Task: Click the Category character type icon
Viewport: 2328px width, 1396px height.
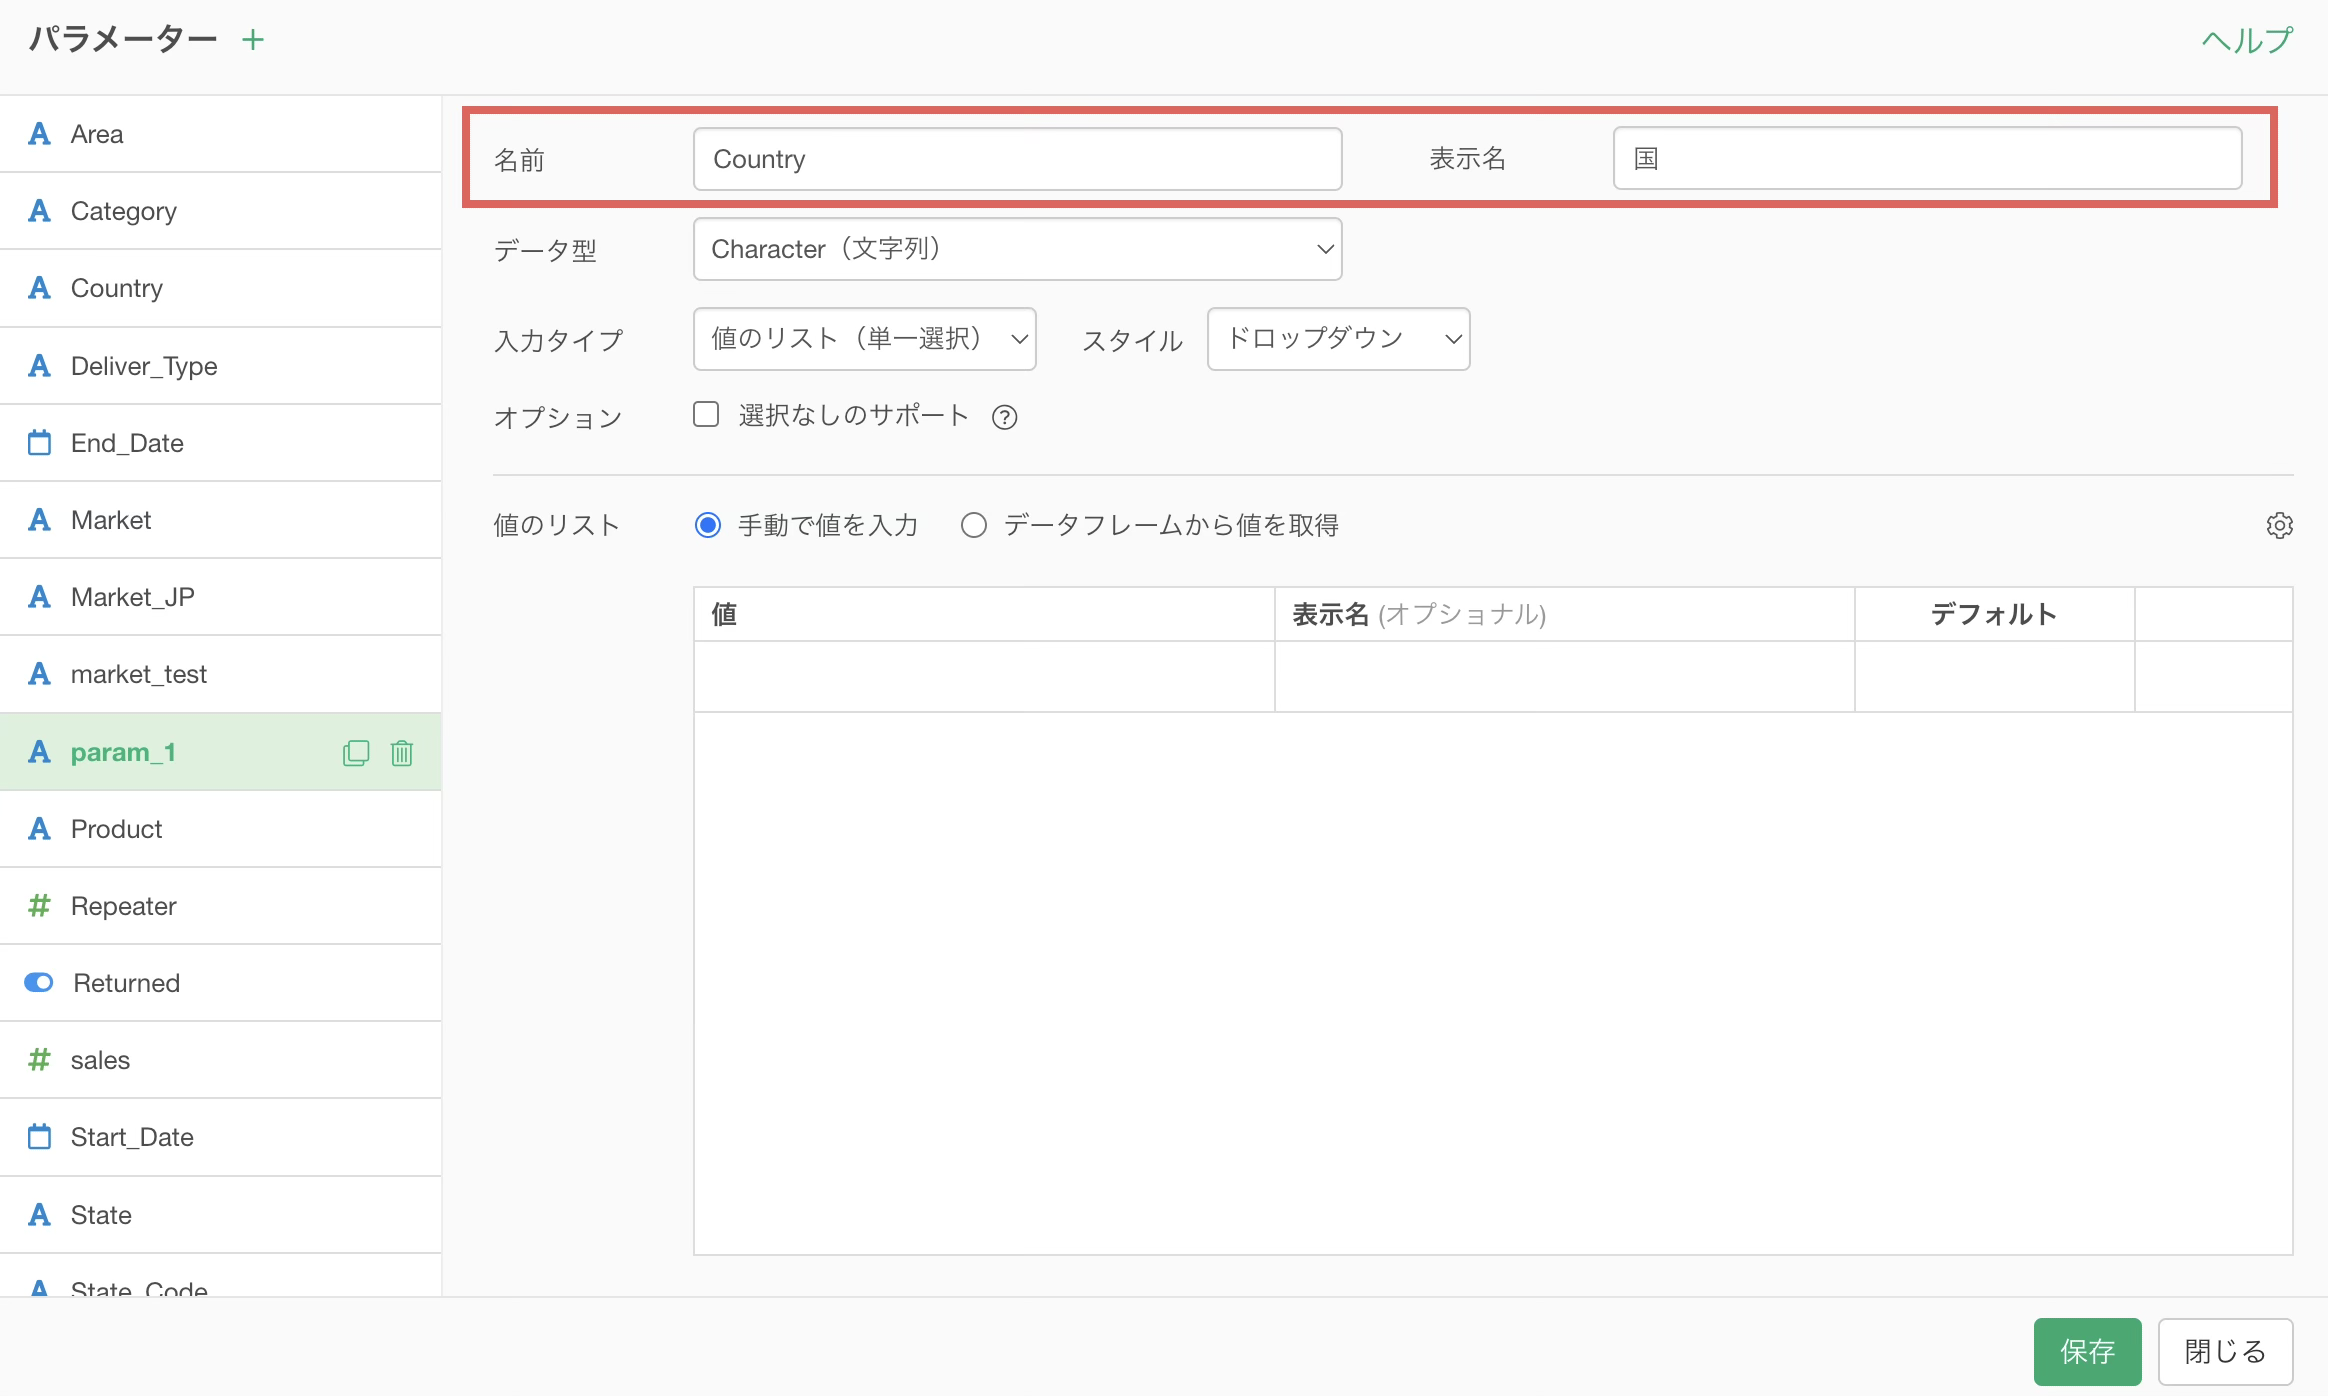Action: 39,211
